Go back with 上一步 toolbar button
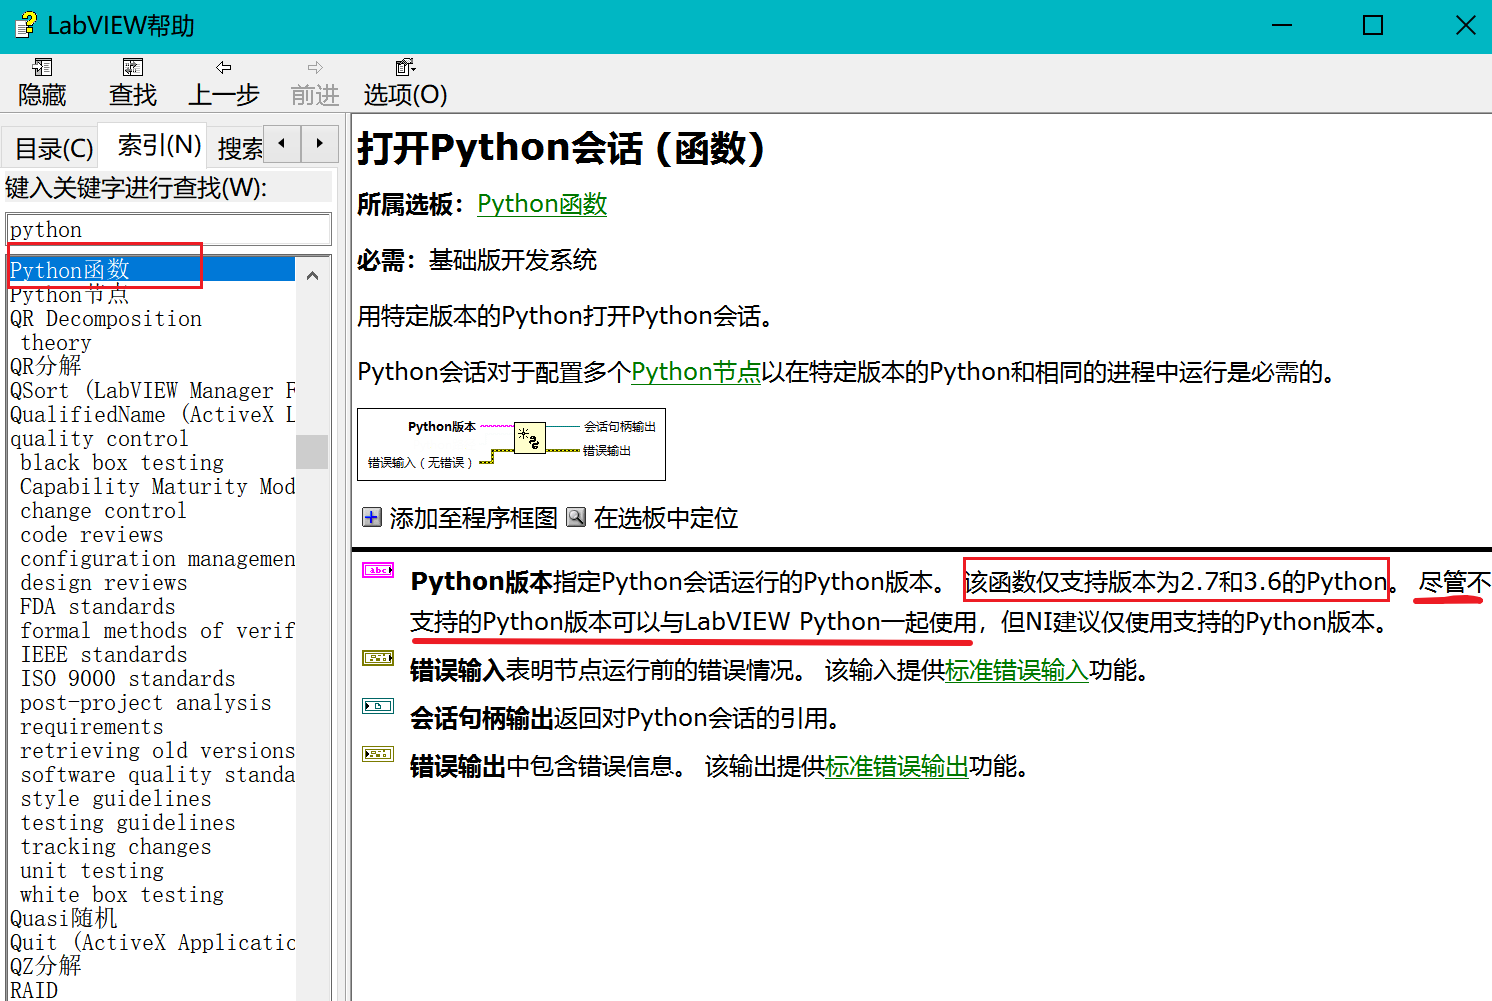Screen dimensions: 1492x1001 (224, 83)
